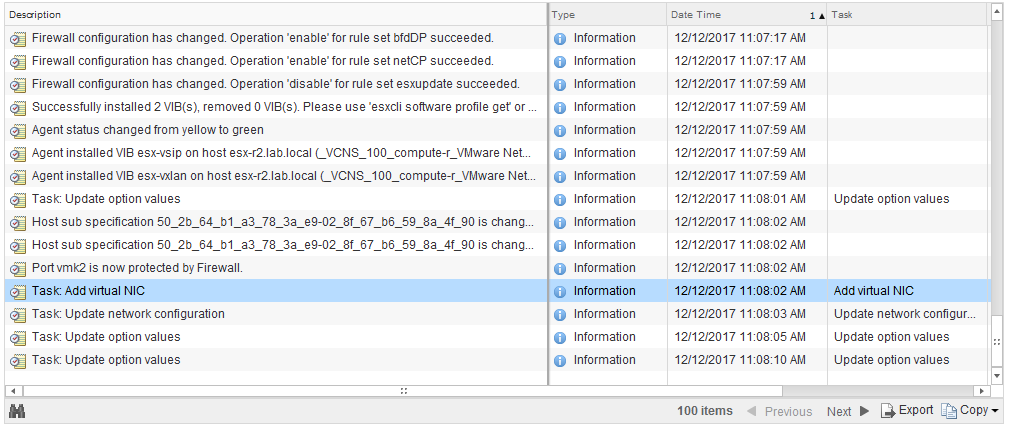The image size is (1009, 427).
Task: Click event icon beside 'Agent status changed' row
Action: point(17,130)
